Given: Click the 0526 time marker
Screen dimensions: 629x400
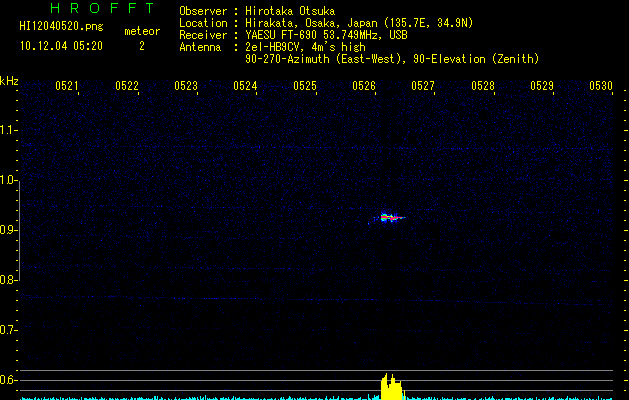Looking at the screenshot, I should point(364,86).
